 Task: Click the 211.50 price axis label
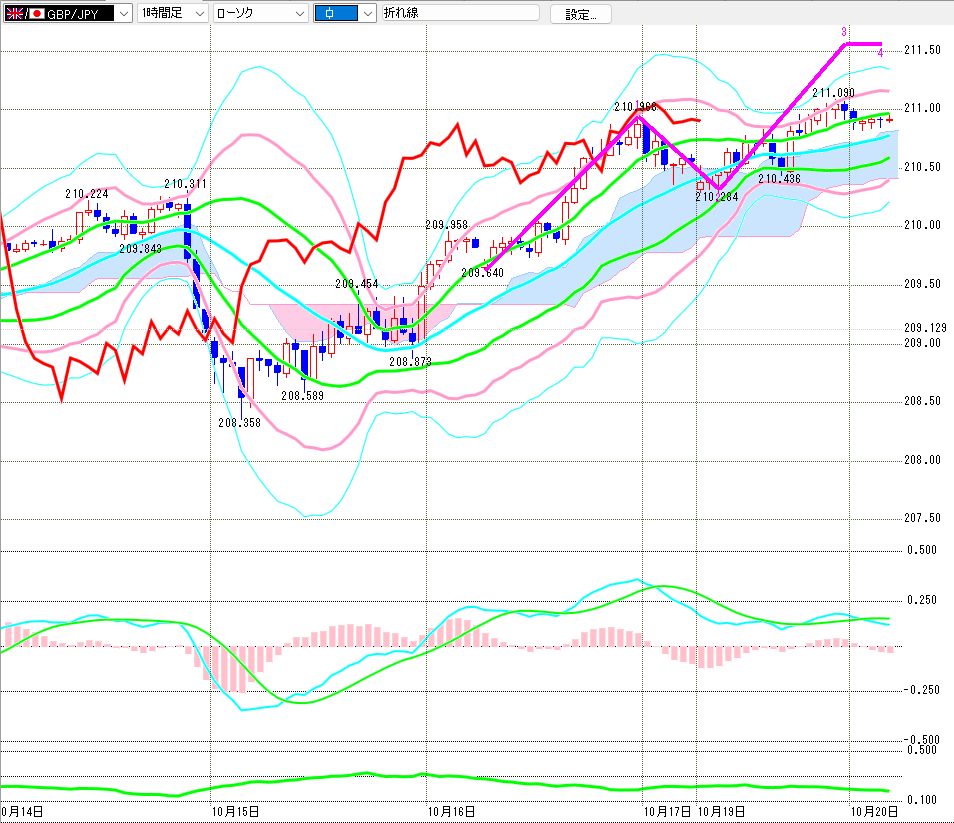922,50
